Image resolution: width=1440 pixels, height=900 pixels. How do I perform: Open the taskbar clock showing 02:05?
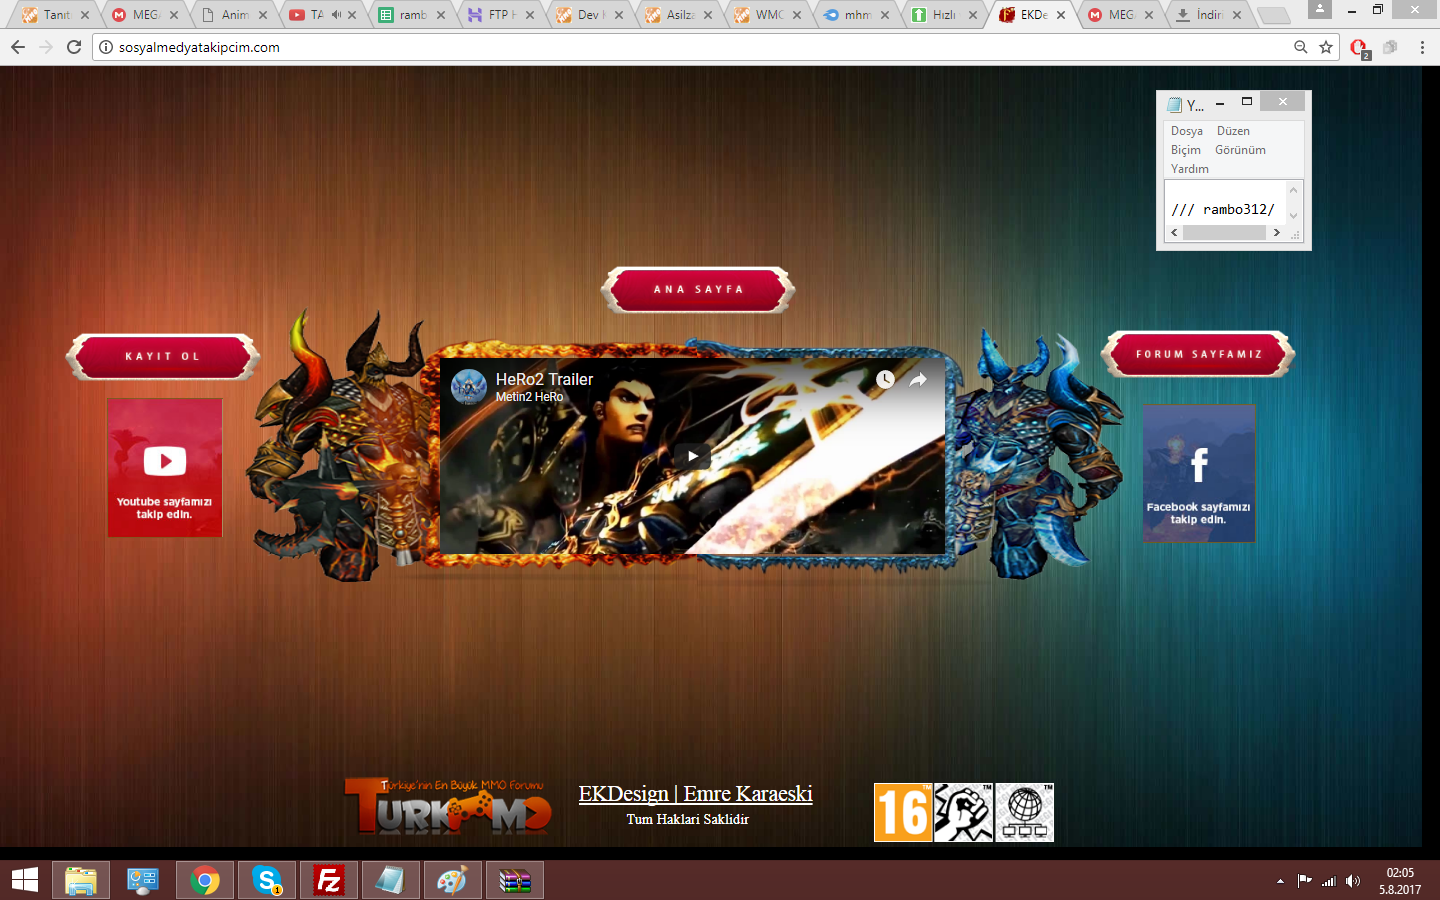click(x=1400, y=881)
